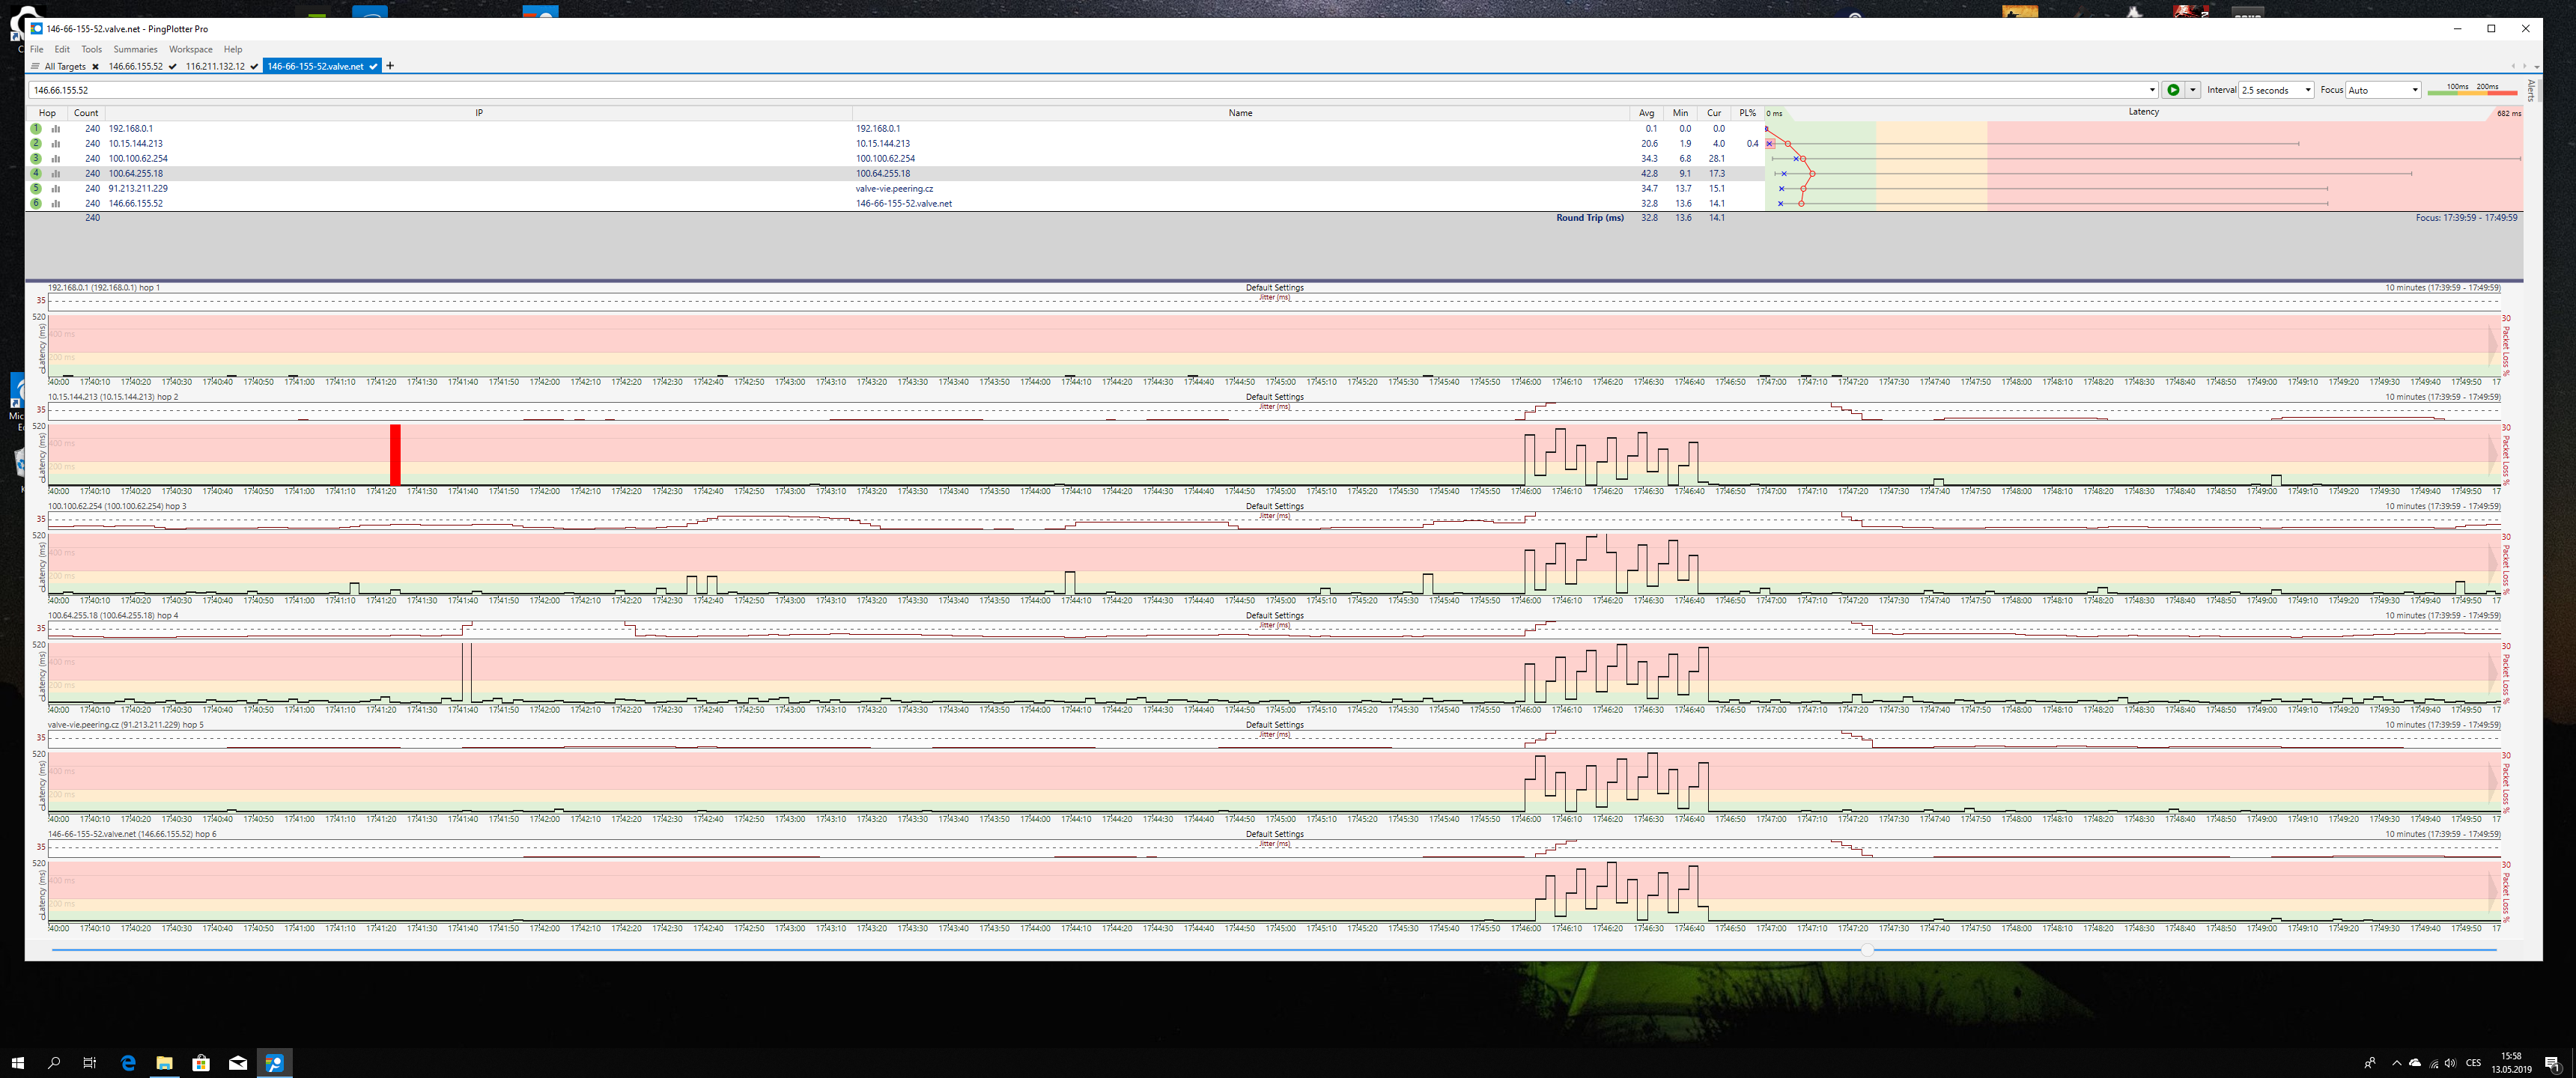Image resolution: width=2576 pixels, height=1078 pixels.
Task: Toggle timeline graph icon for hop 1
Action: click(56, 129)
